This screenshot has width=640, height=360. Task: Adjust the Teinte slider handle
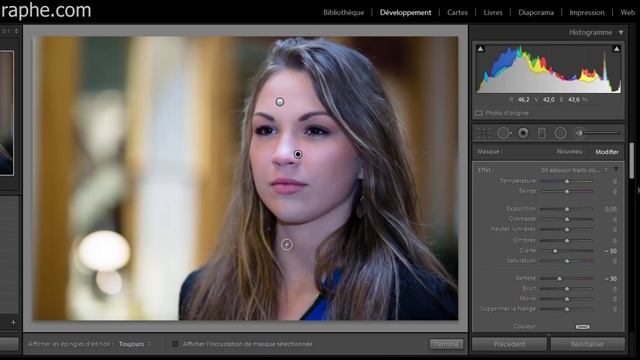[567, 191]
